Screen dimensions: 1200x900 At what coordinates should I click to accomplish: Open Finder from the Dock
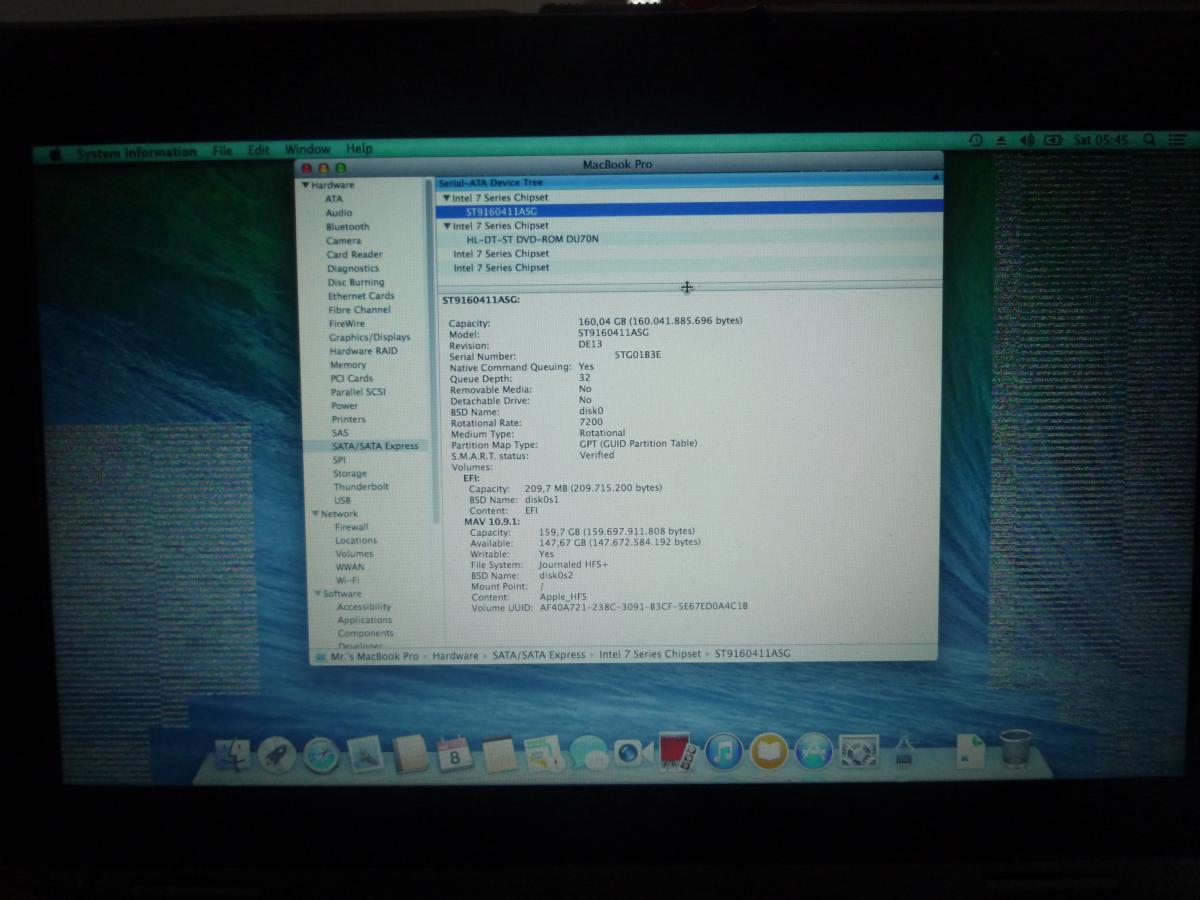(x=233, y=756)
